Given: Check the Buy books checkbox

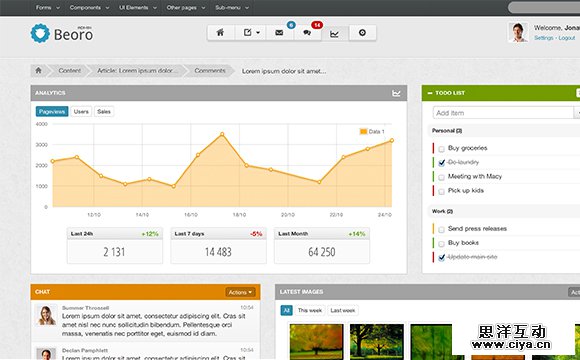Looking at the screenshot, I should pyautogui.click(x=441, y=244).
